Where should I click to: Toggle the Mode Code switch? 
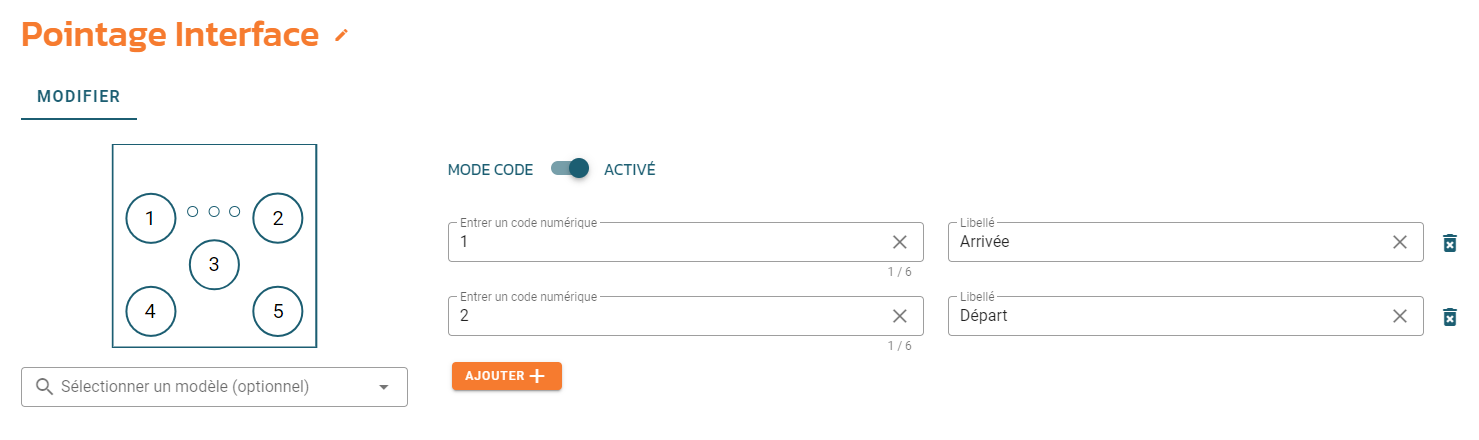[570, 169]
